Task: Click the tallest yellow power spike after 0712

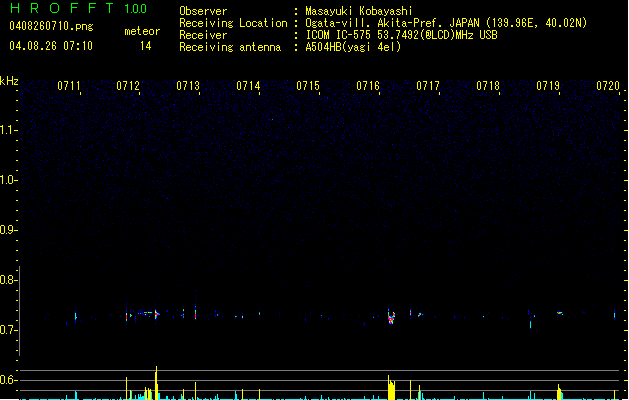Action: (156, 383)
